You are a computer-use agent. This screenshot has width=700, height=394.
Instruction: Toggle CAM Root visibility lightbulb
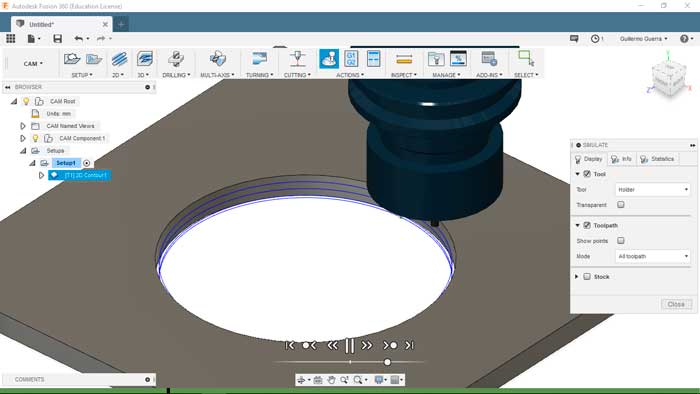pos(26,101)
